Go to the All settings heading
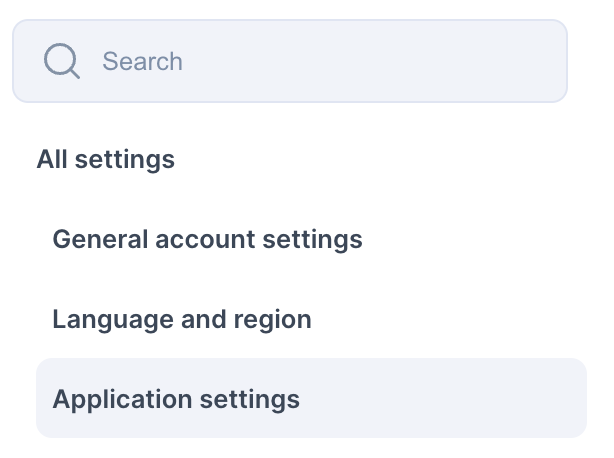 106,160
